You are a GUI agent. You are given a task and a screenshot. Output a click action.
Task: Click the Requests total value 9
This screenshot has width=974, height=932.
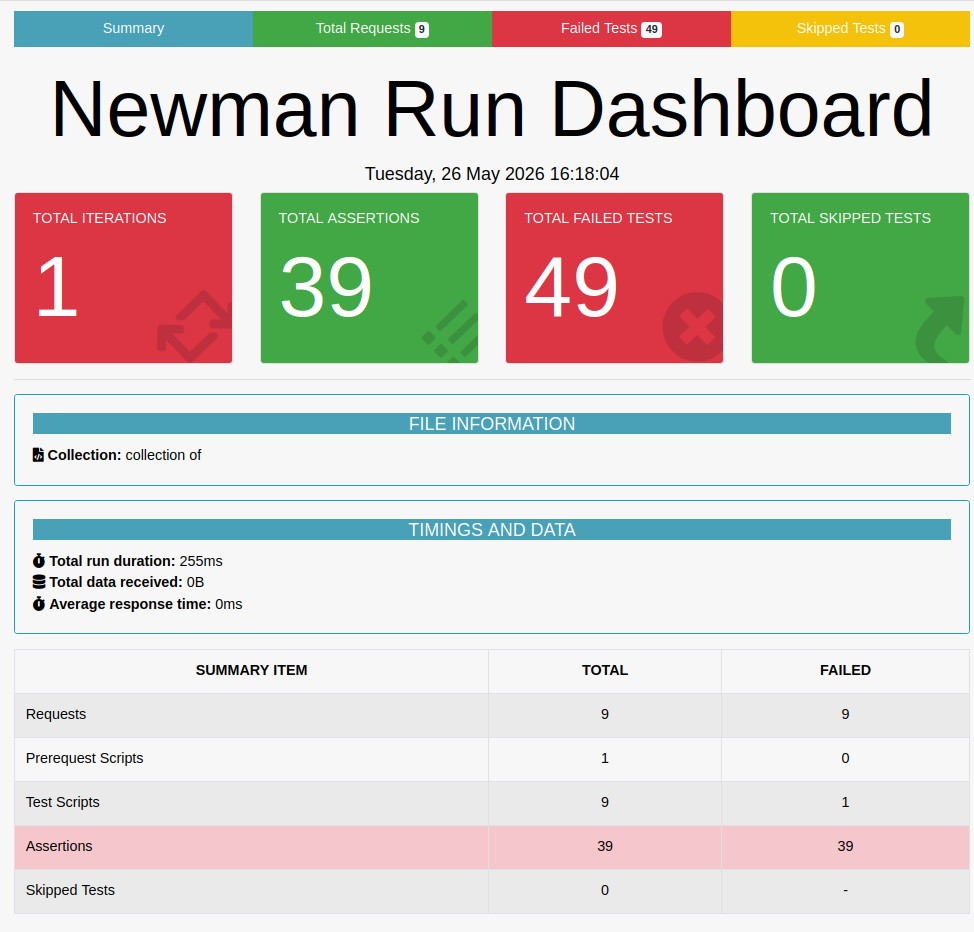pyautogui.click(x=605, y=715)
